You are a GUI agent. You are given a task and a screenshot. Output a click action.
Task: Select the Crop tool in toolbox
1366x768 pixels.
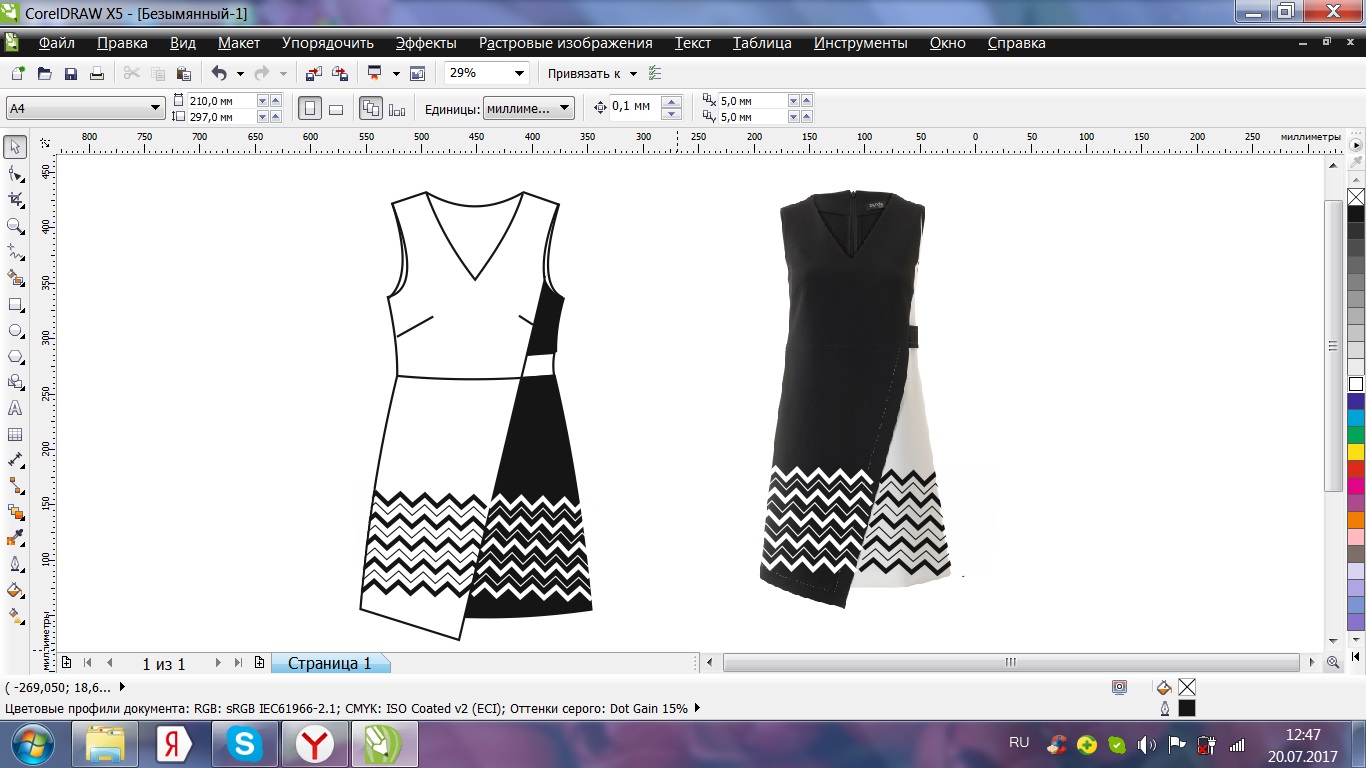(x=15, y=200)
